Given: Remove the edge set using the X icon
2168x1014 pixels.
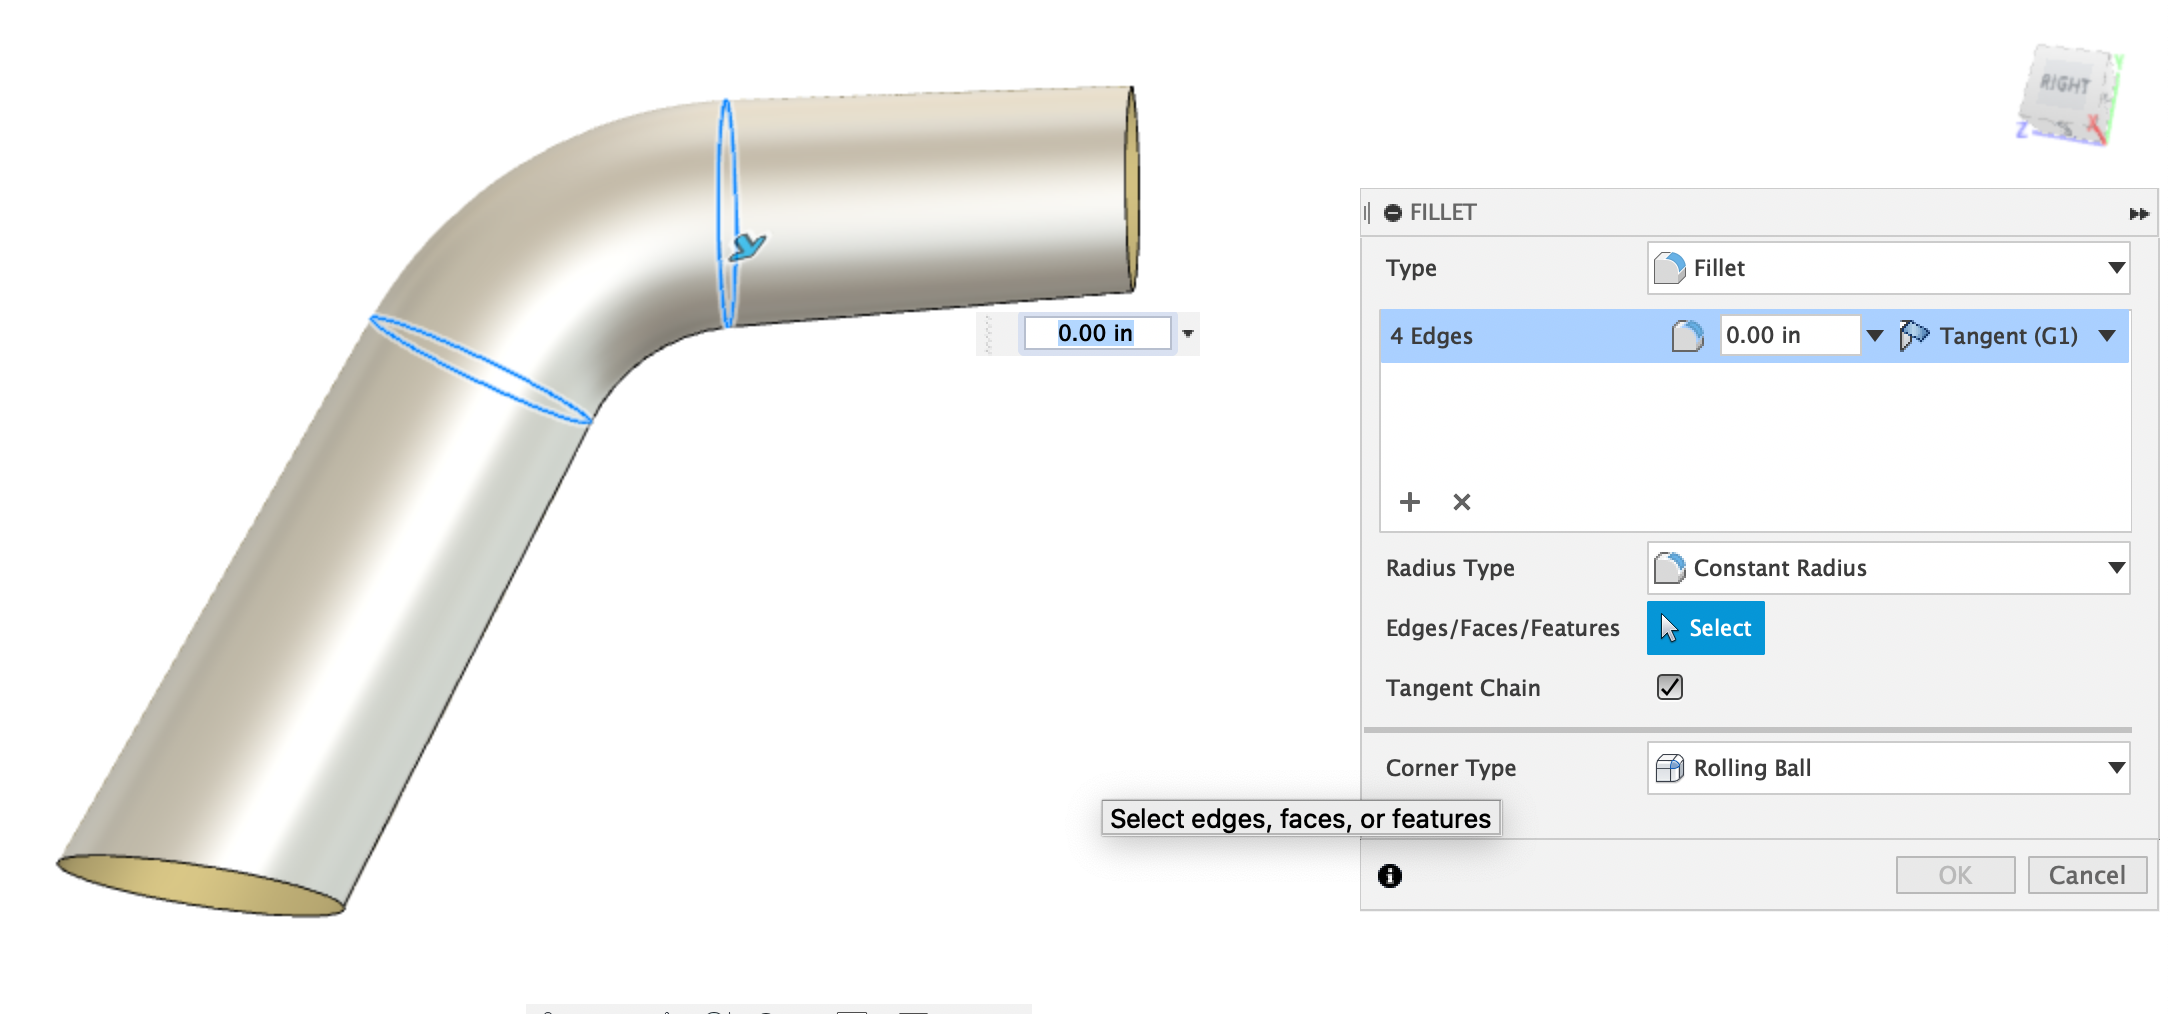Looking at the screenshot, I should (1461, 502).
